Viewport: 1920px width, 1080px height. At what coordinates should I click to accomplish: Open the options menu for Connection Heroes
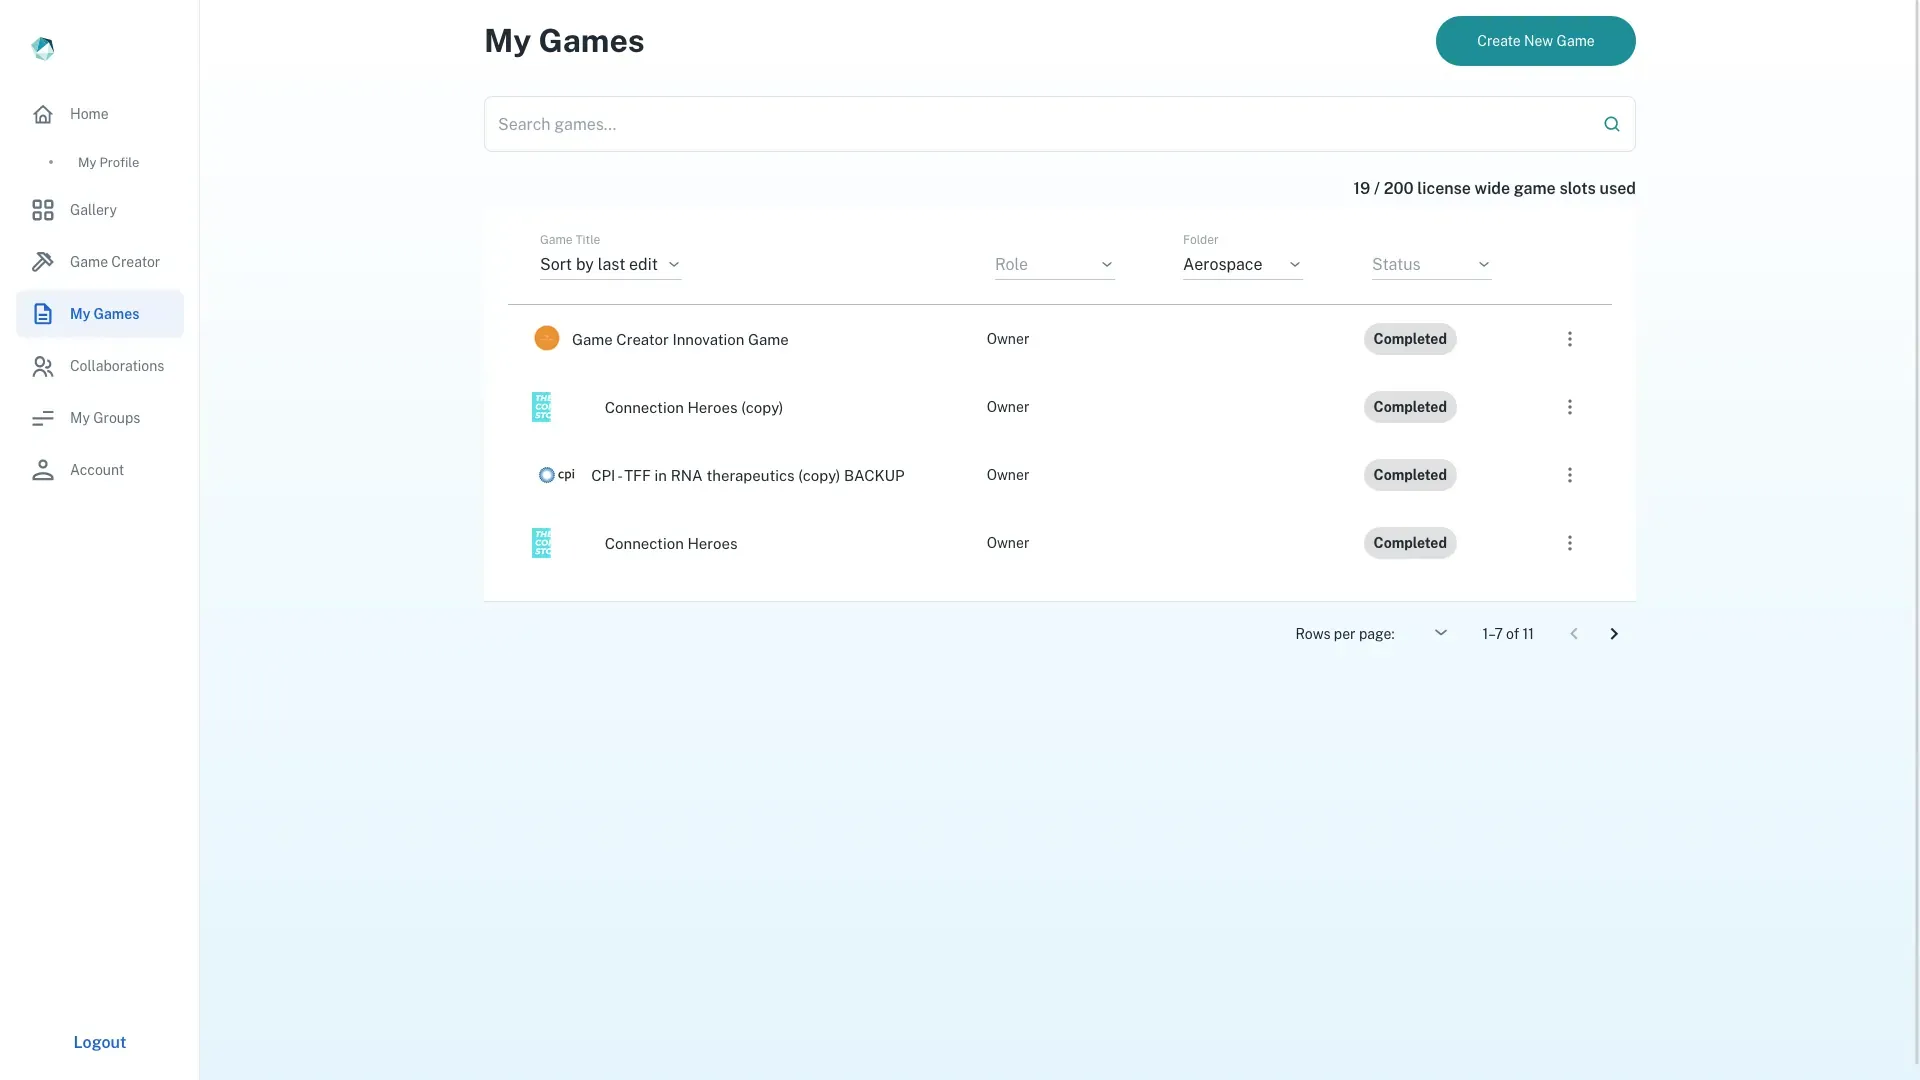1569,543
